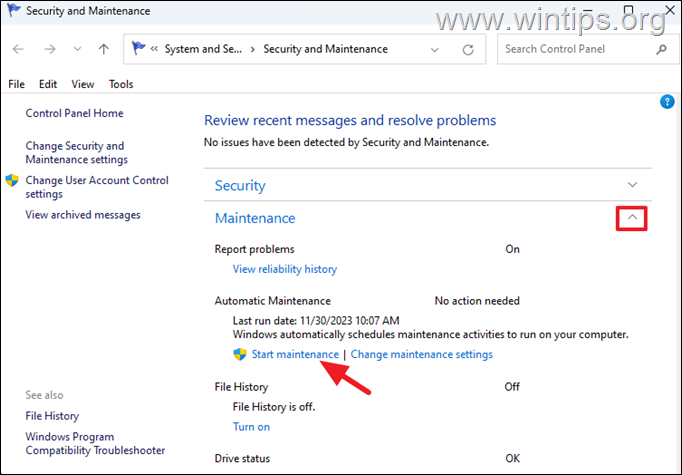Refresh the Security and Maintenance page
This screenshot has width=682, height=475.
(468, 50)
